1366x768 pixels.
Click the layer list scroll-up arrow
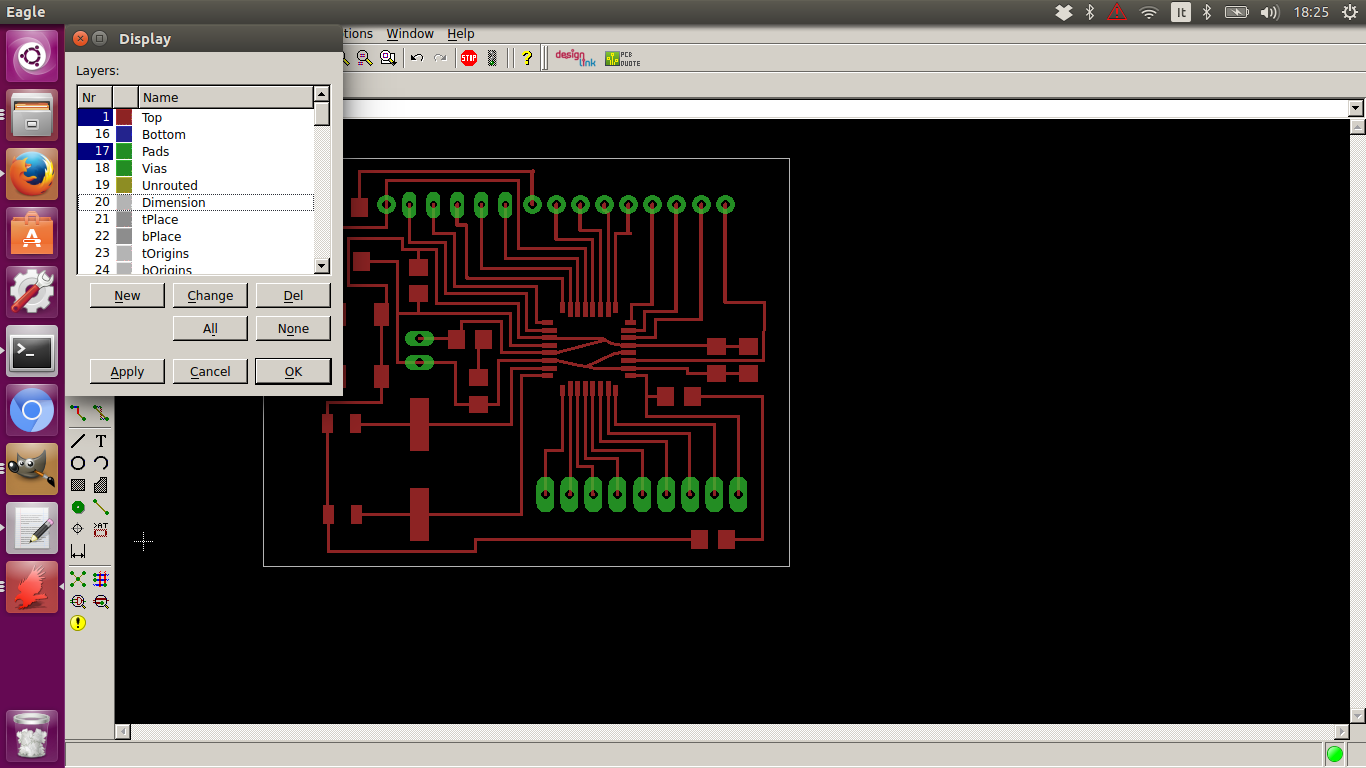[321, 94]
